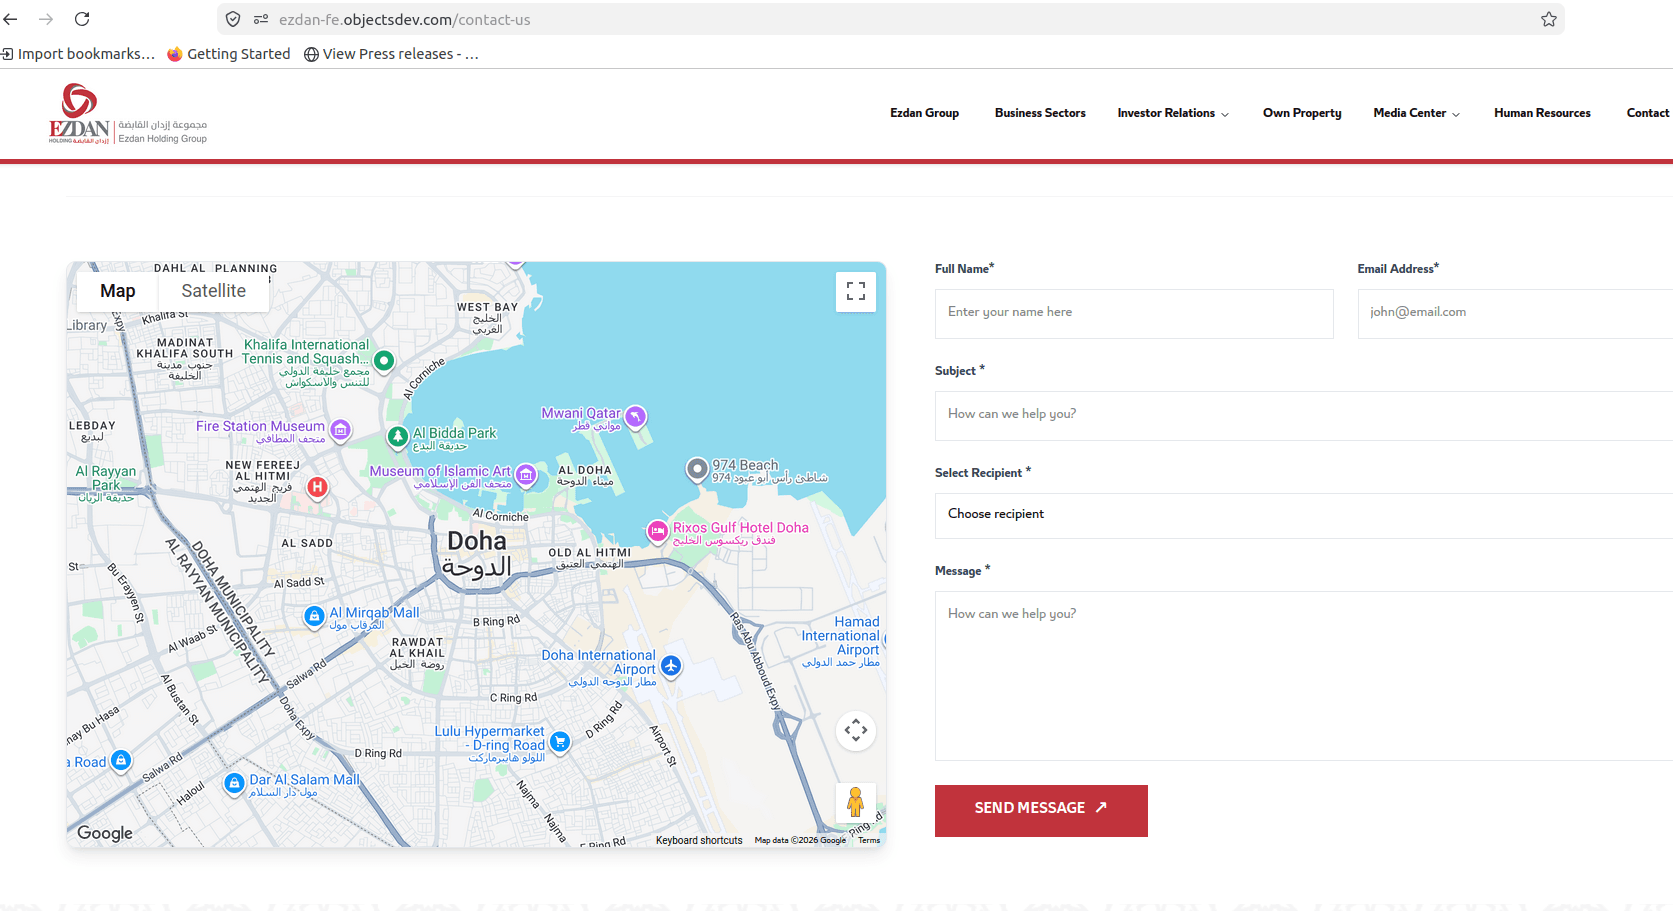Viewport: 1673px width, 911px height.
Task: Open the site permissions icon
Action: click(261, 19)
